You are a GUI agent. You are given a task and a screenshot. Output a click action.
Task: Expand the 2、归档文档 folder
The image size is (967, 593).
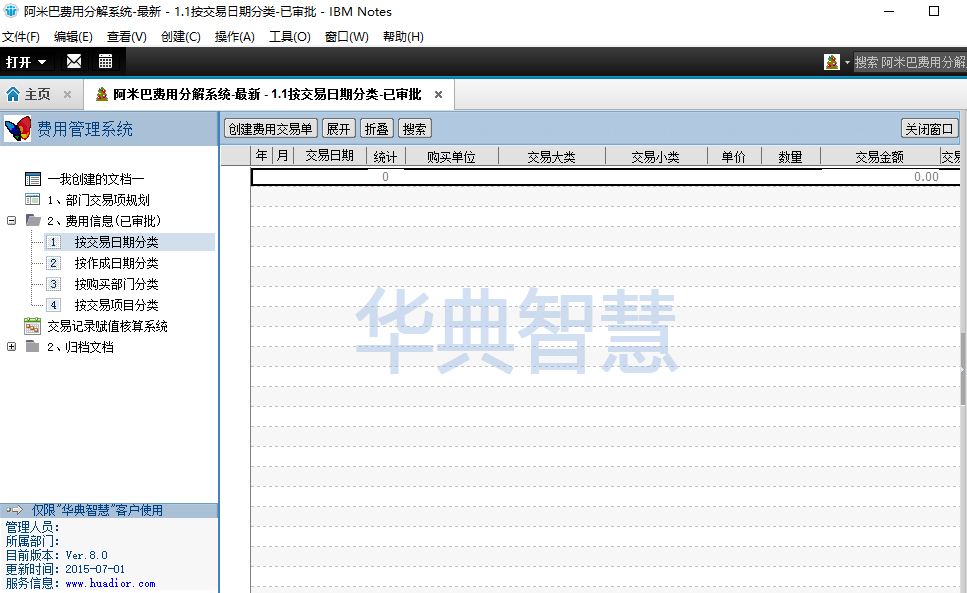(11, 346)
